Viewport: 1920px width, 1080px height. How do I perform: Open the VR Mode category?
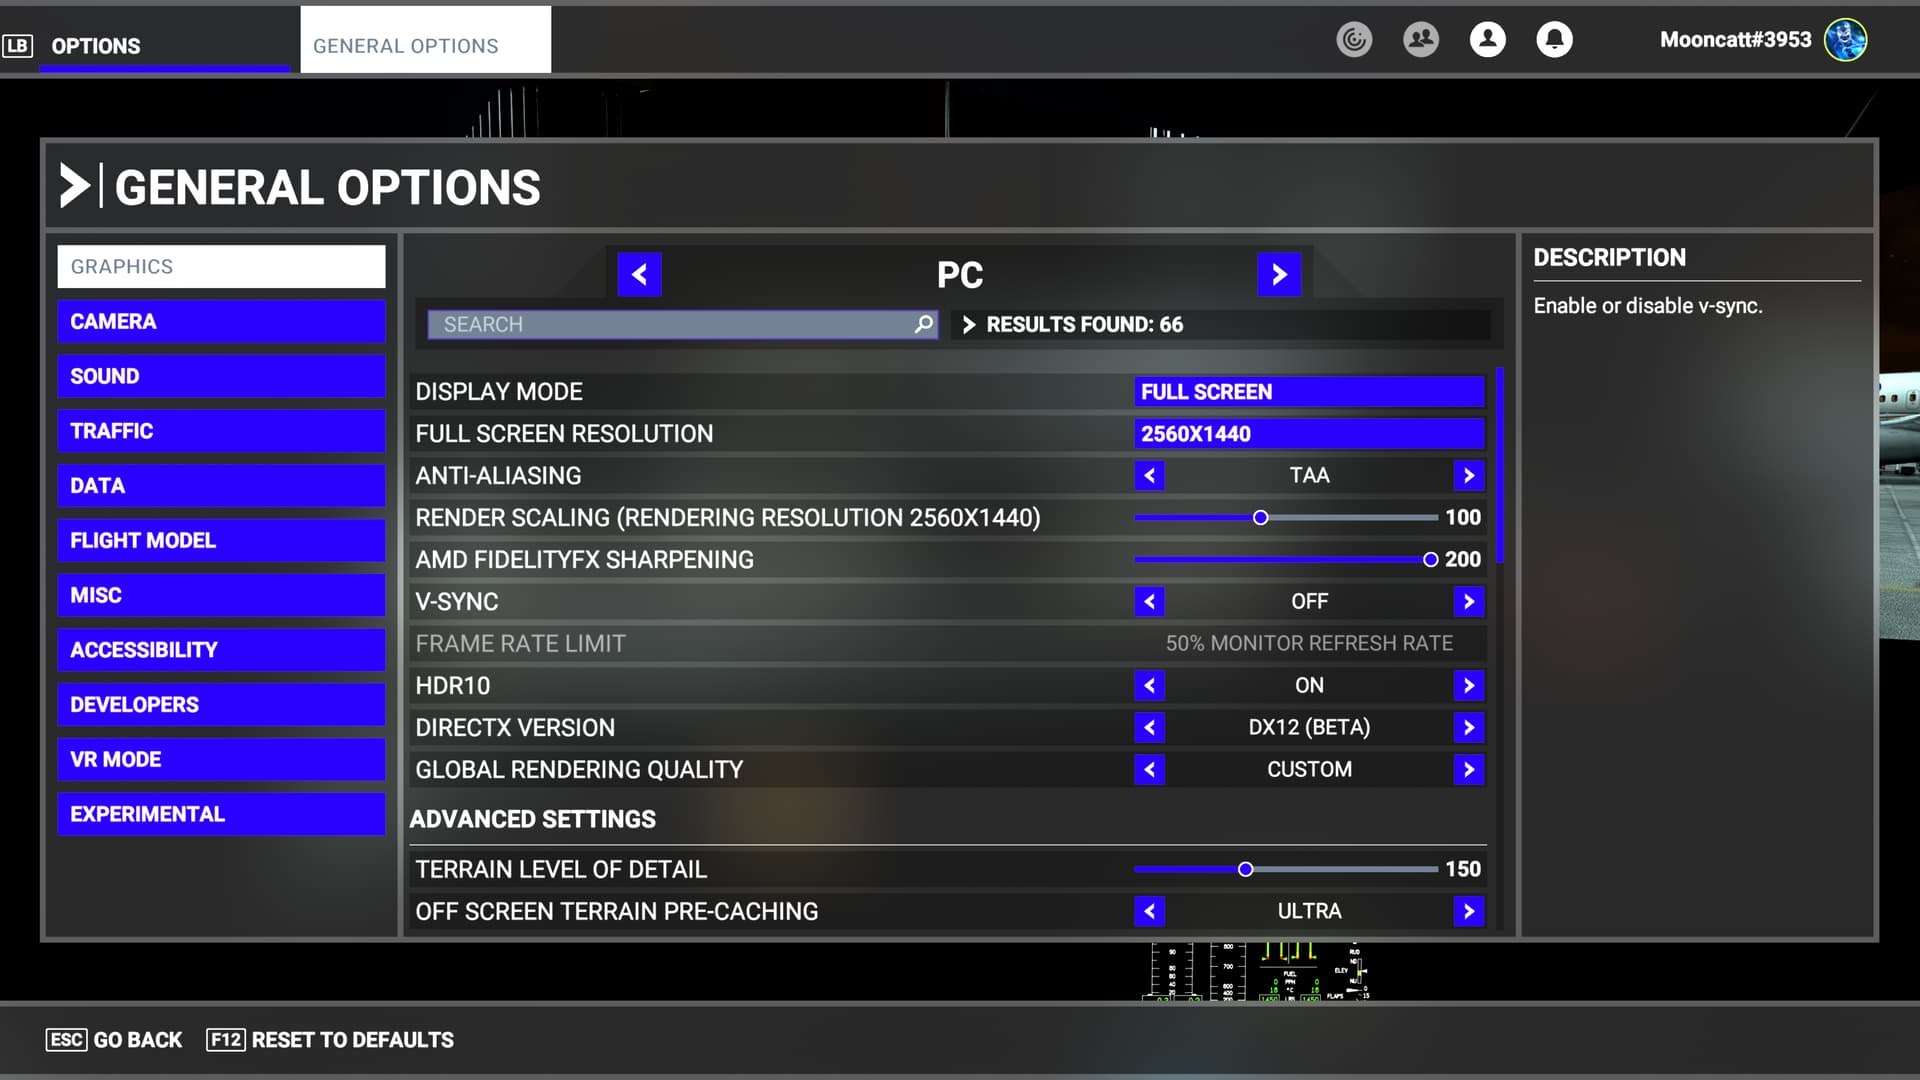221,759
